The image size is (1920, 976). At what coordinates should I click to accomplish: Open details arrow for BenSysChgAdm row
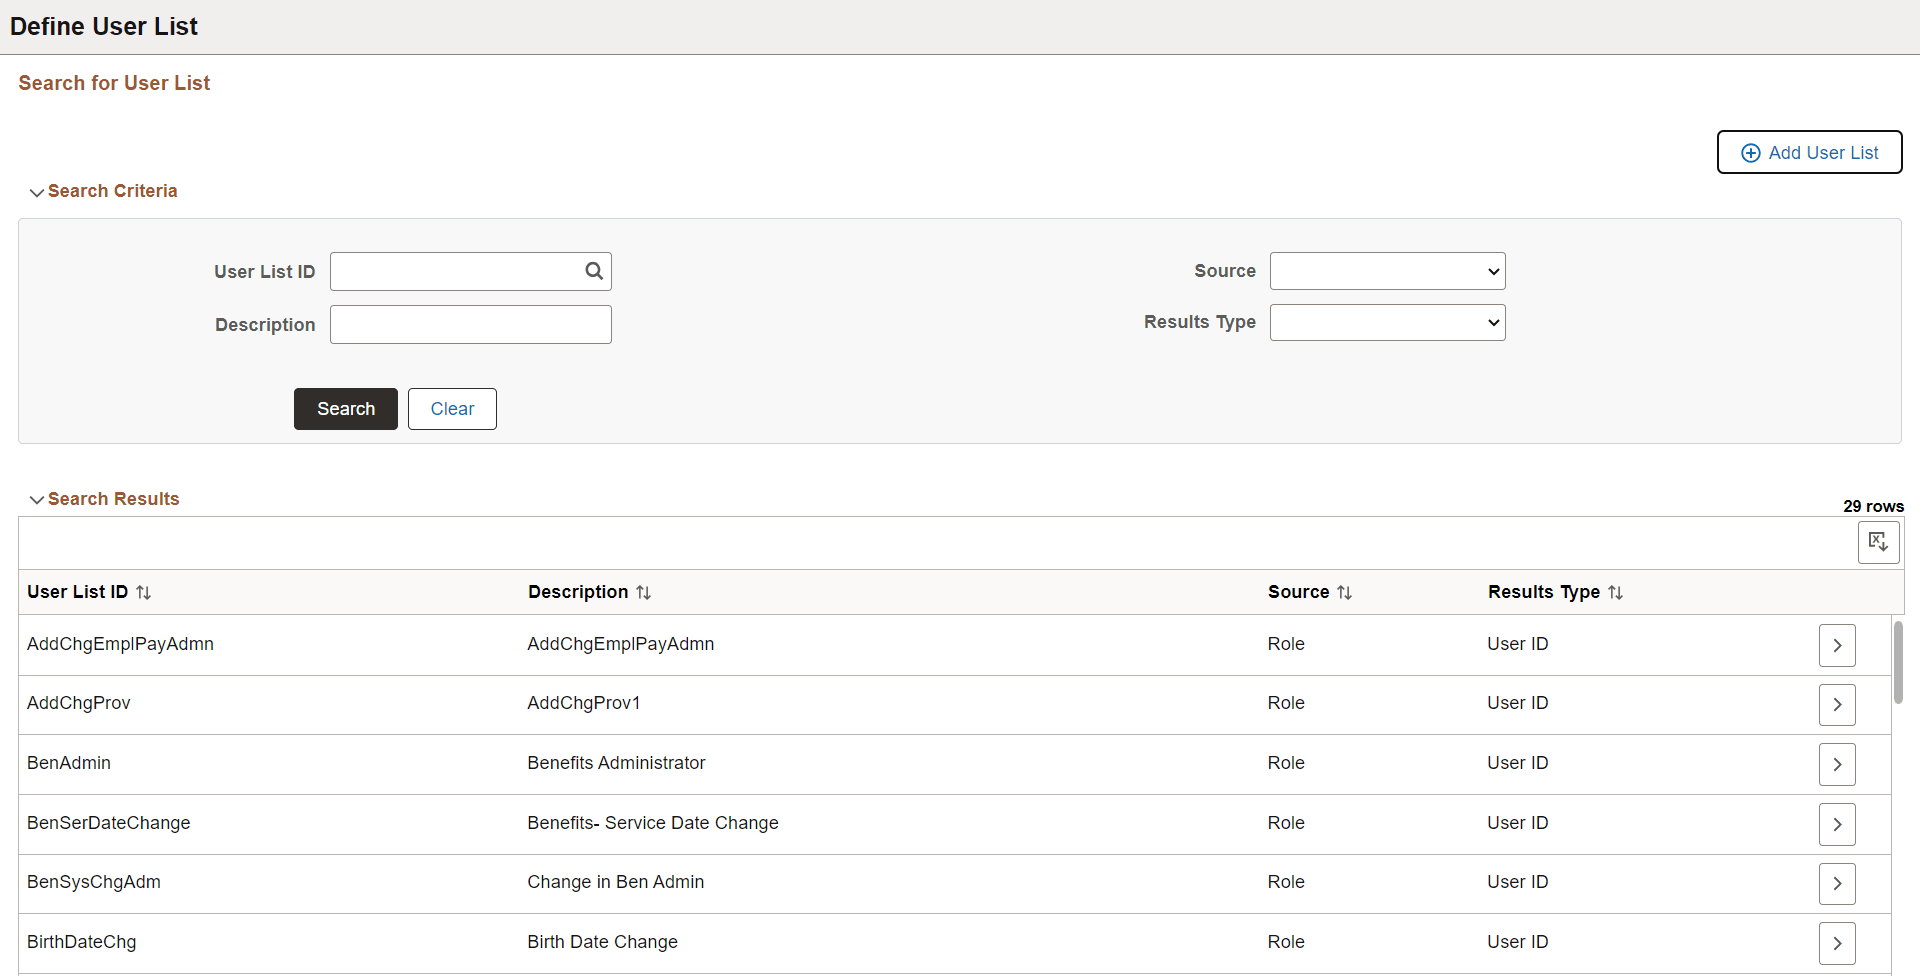1837,883
